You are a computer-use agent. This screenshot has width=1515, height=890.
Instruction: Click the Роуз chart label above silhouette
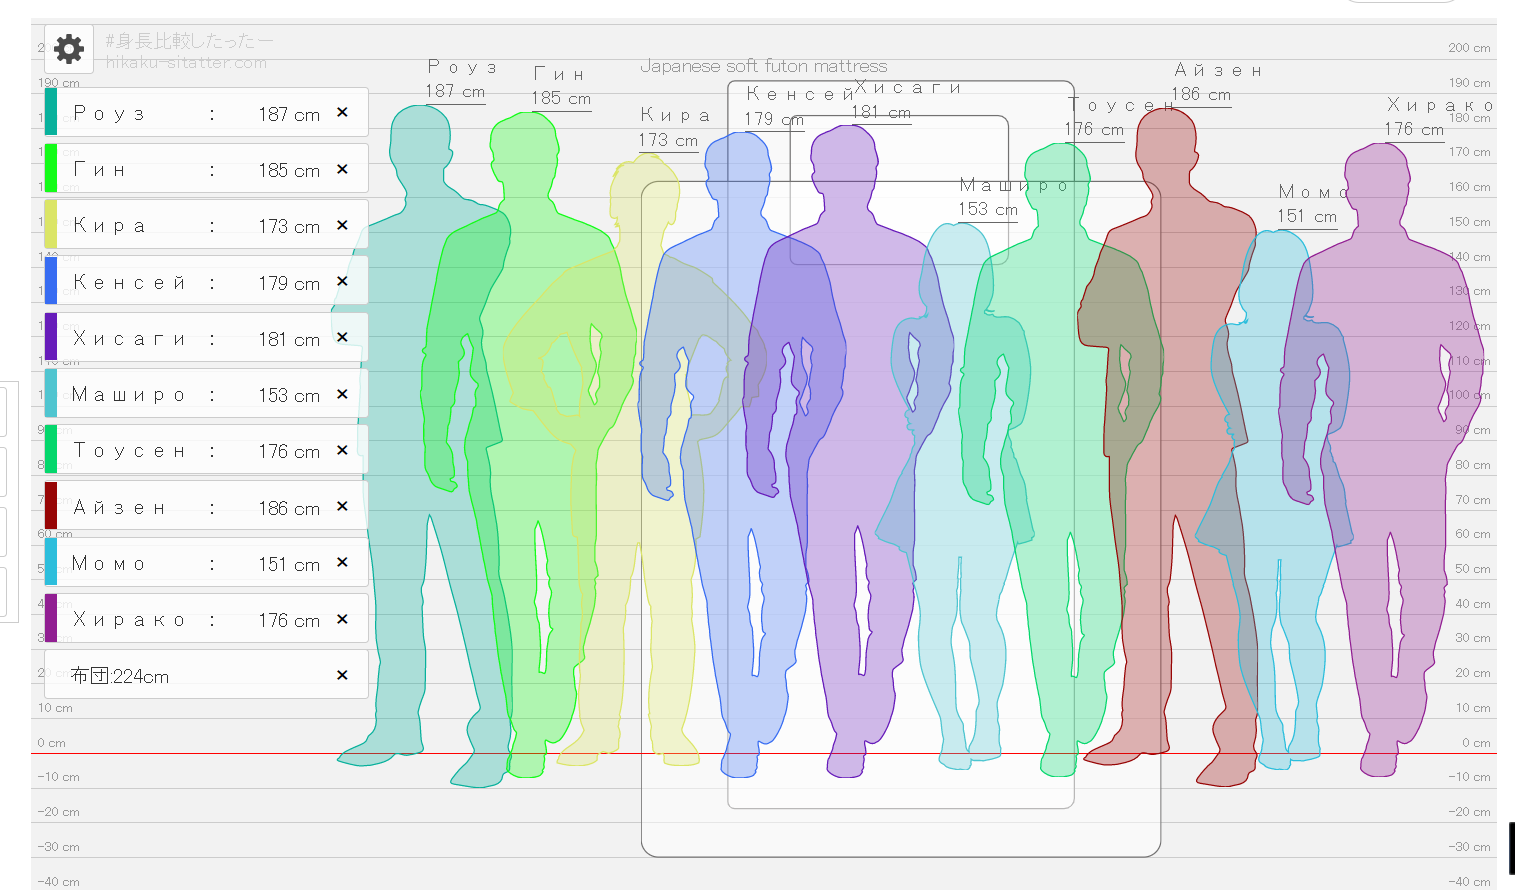coord(462,67)
